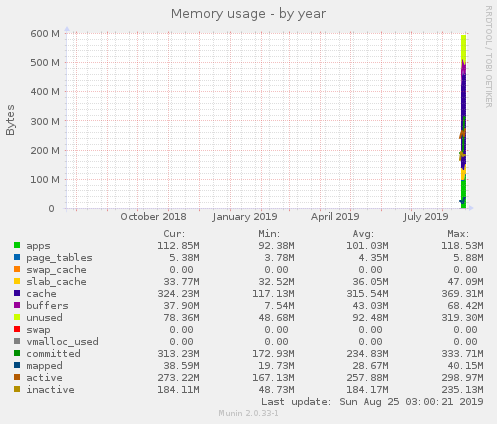Image resolution: width=497 pixels, height=424 pixels.
Task: Click the orange swap_cache legend swatch
Action: (x=17, y=269)
